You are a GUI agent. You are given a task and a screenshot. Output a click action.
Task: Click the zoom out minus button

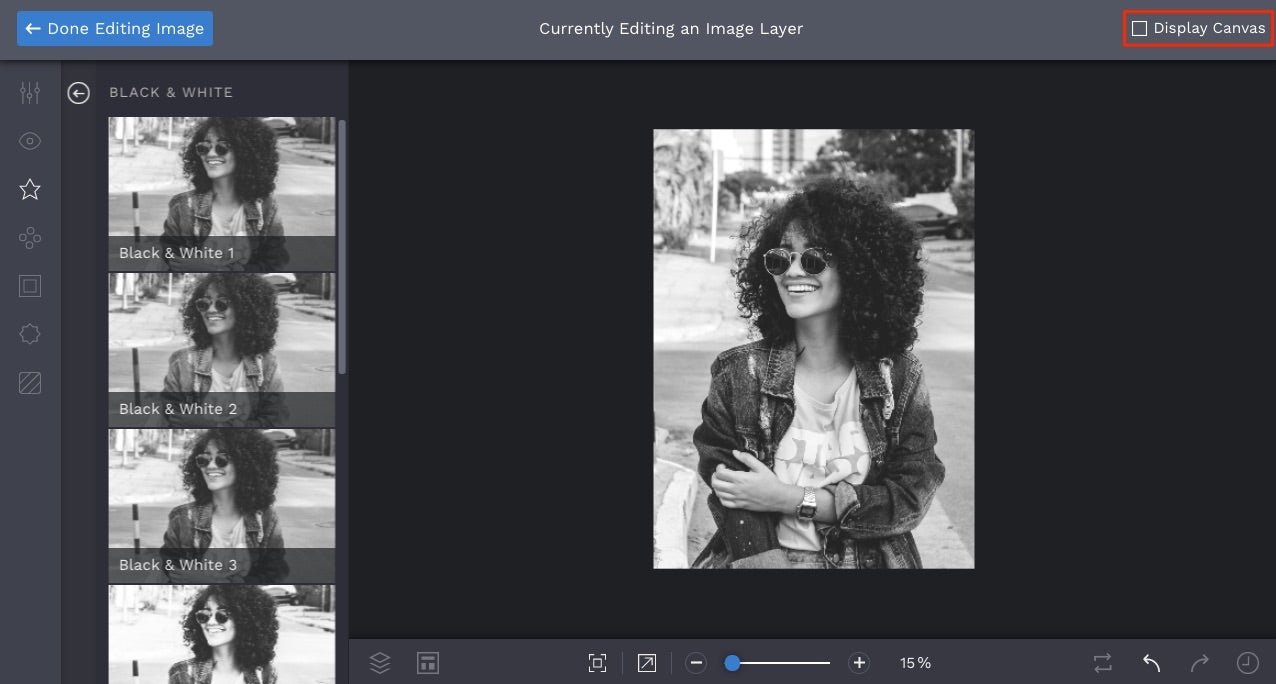click(x=697, y=662)
